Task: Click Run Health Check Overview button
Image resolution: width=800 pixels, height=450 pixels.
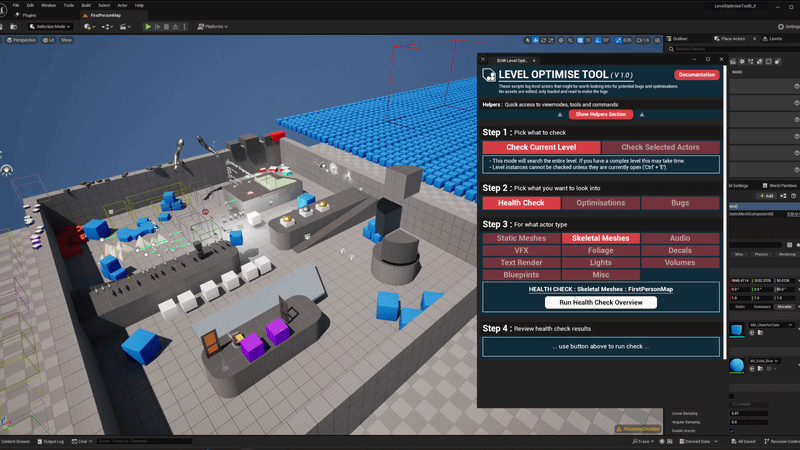Action: tap(601, 303)
